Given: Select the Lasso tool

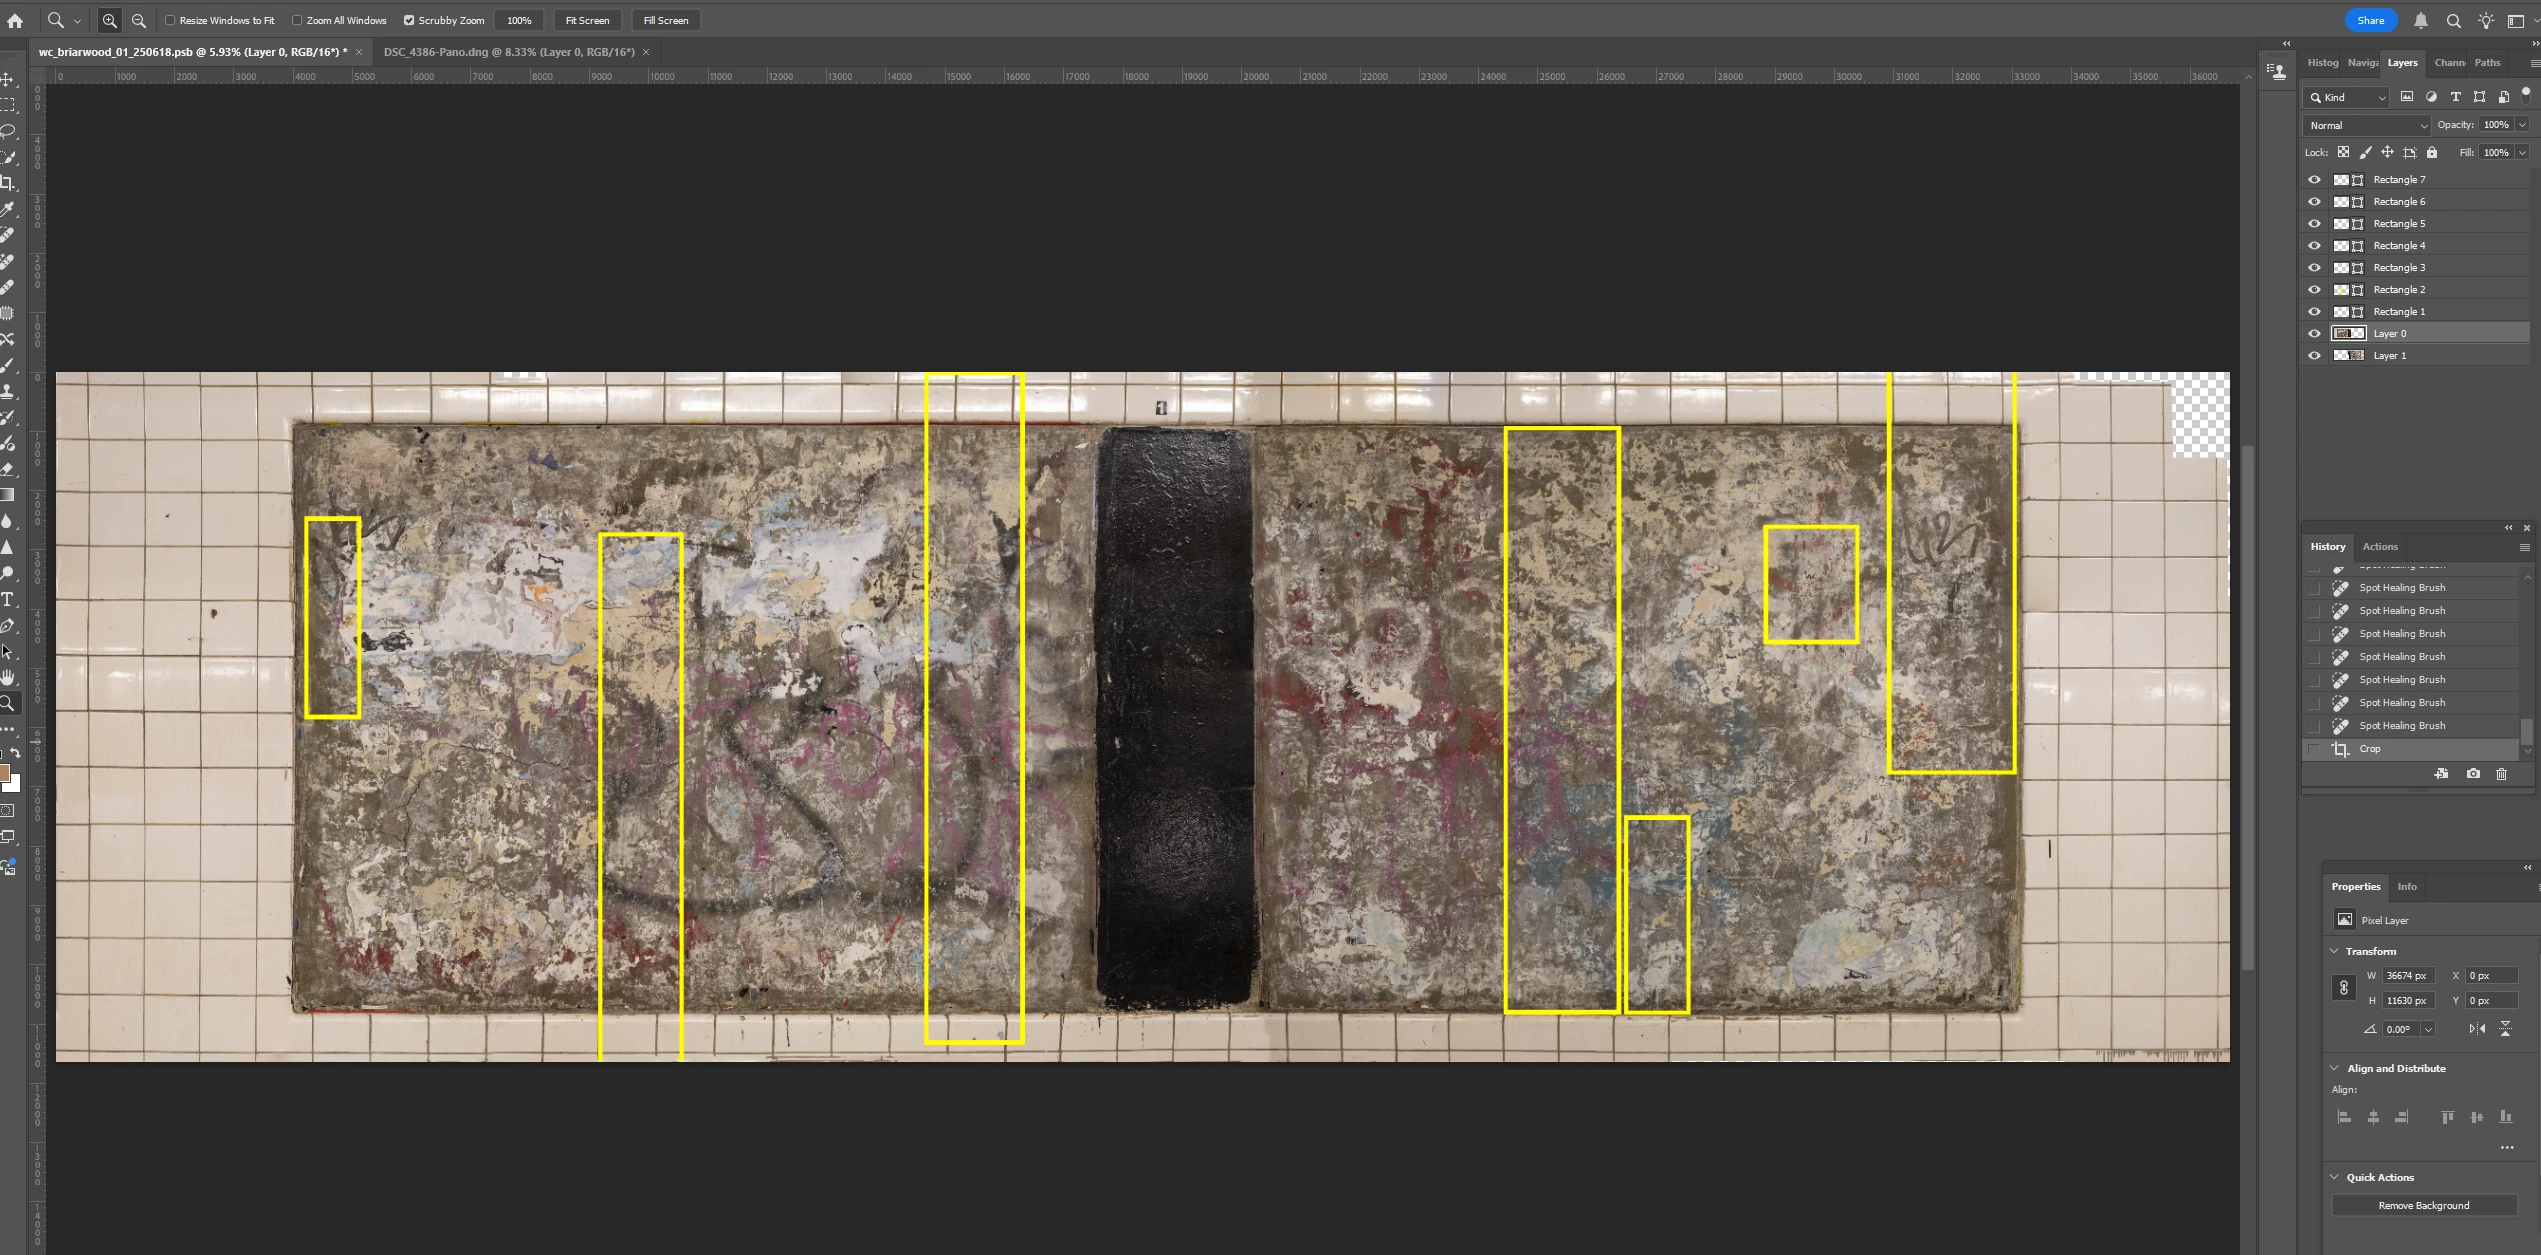Looking at the screenshot, I should 8,131.
